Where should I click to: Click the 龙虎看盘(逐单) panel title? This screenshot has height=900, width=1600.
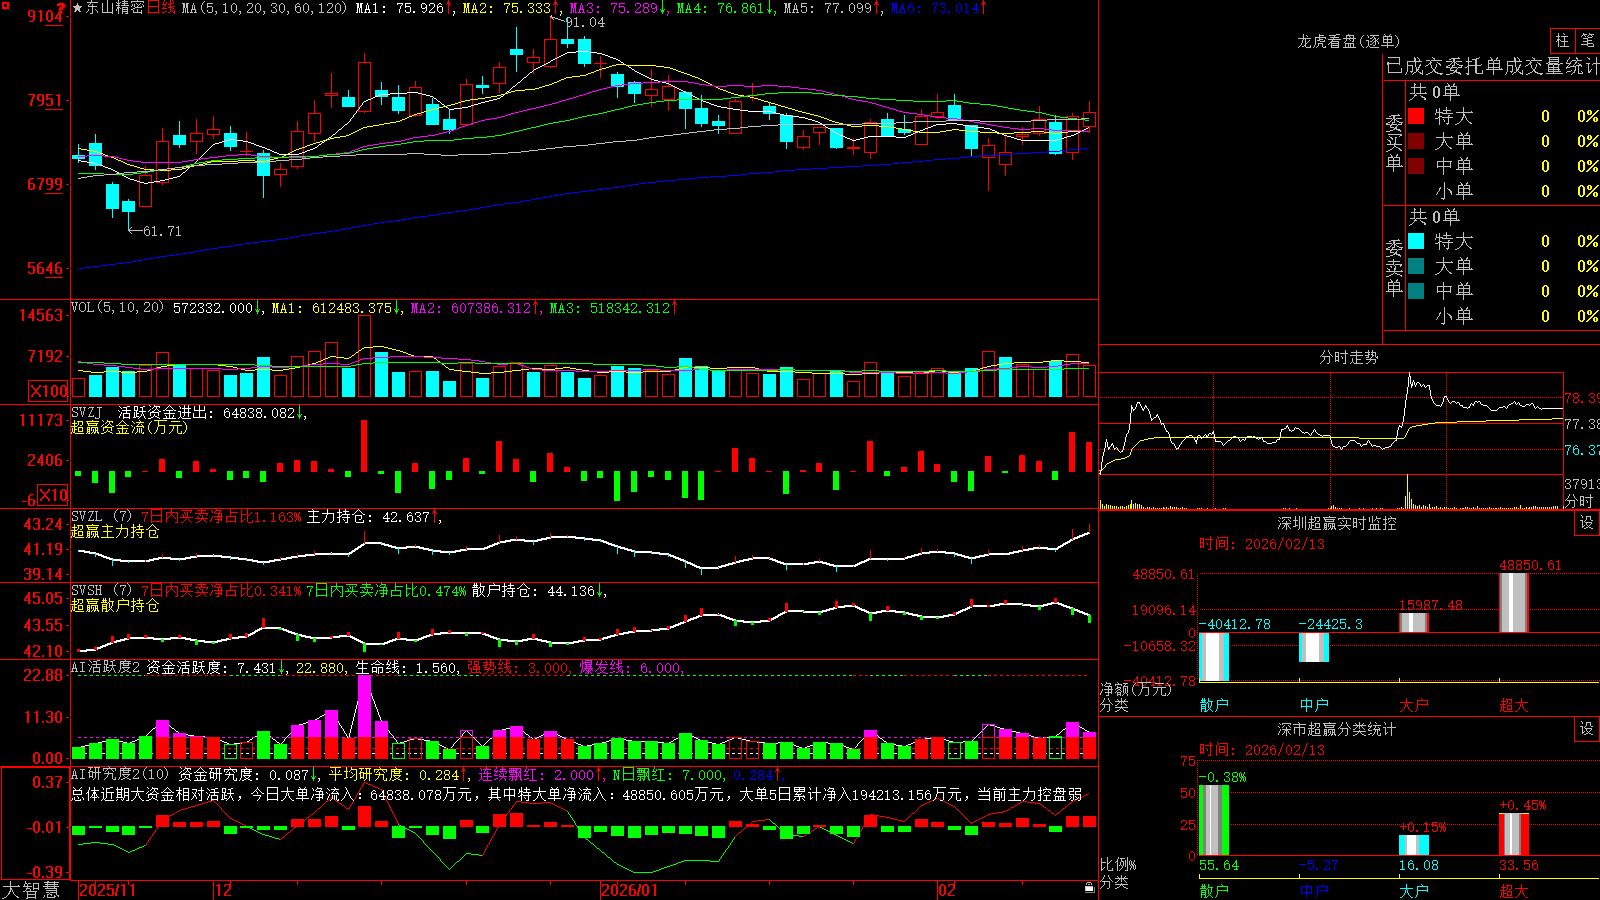[1349, 41]
